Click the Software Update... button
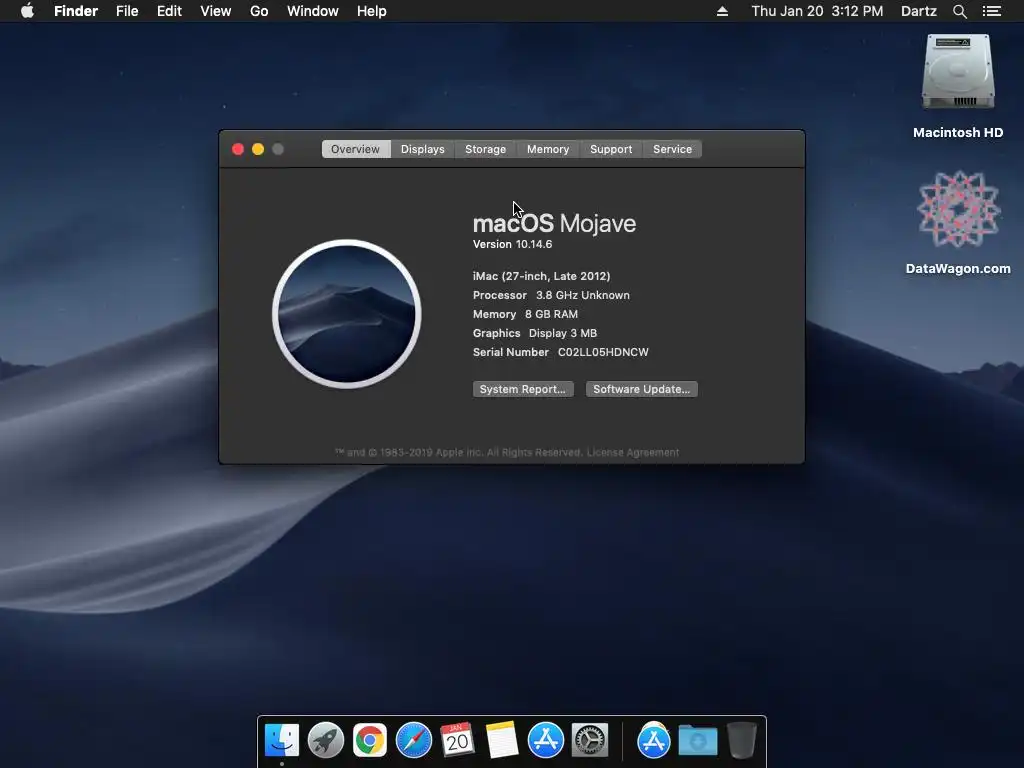The height and width of the screenshot is (768, 1024). tap(641, 389)
